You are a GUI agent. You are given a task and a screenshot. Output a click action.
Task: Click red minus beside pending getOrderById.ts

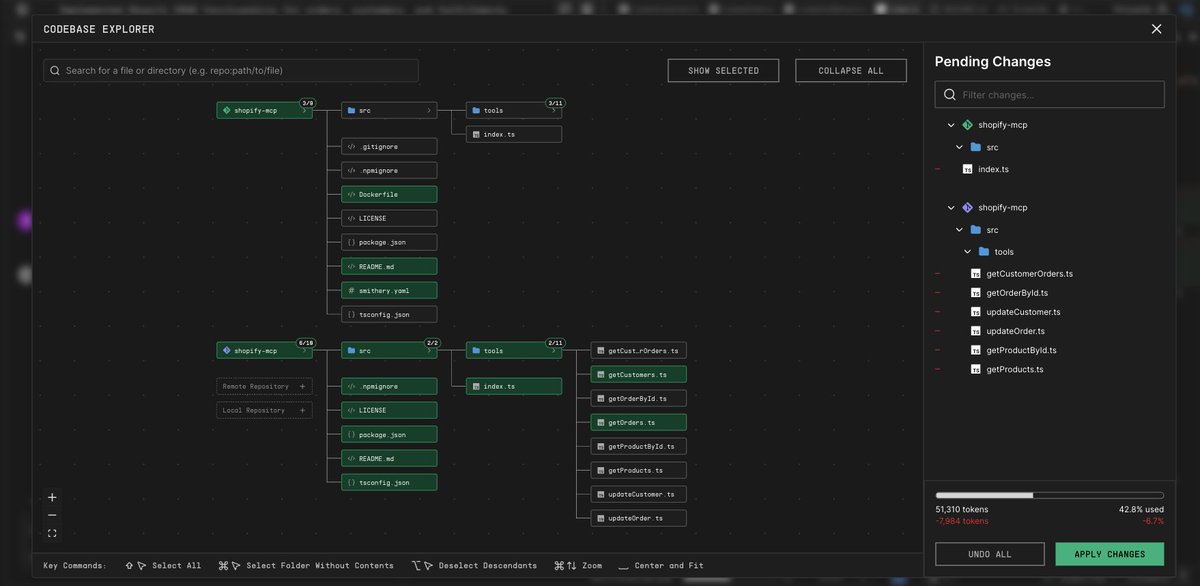tap(938, 292)
